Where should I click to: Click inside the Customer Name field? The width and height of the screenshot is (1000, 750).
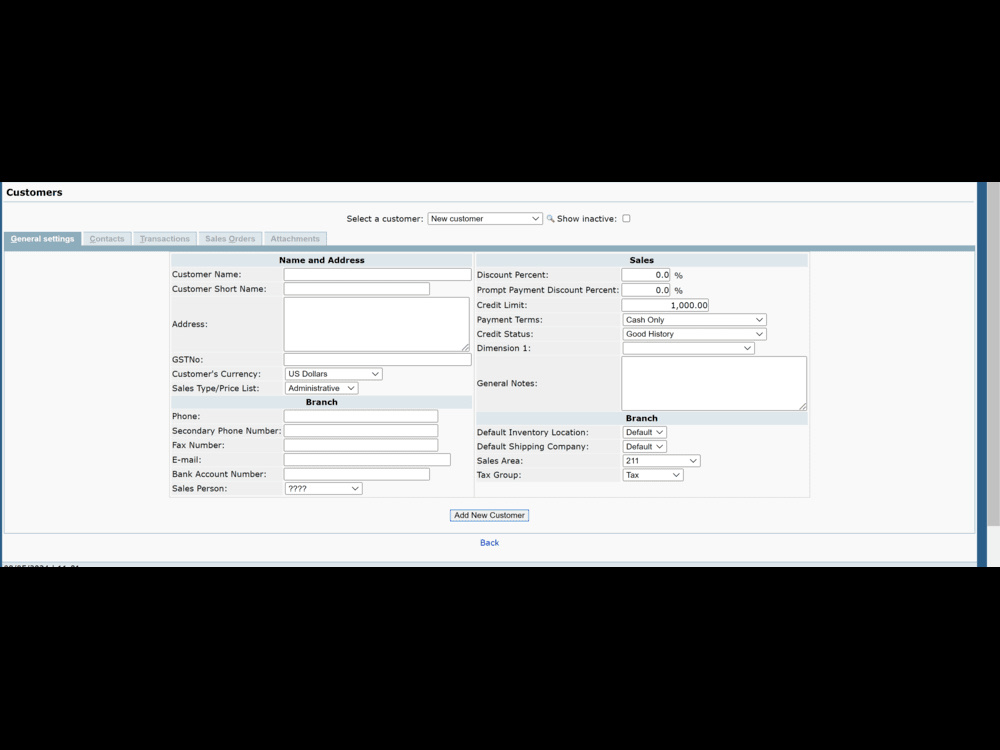[x=375, y=273]
